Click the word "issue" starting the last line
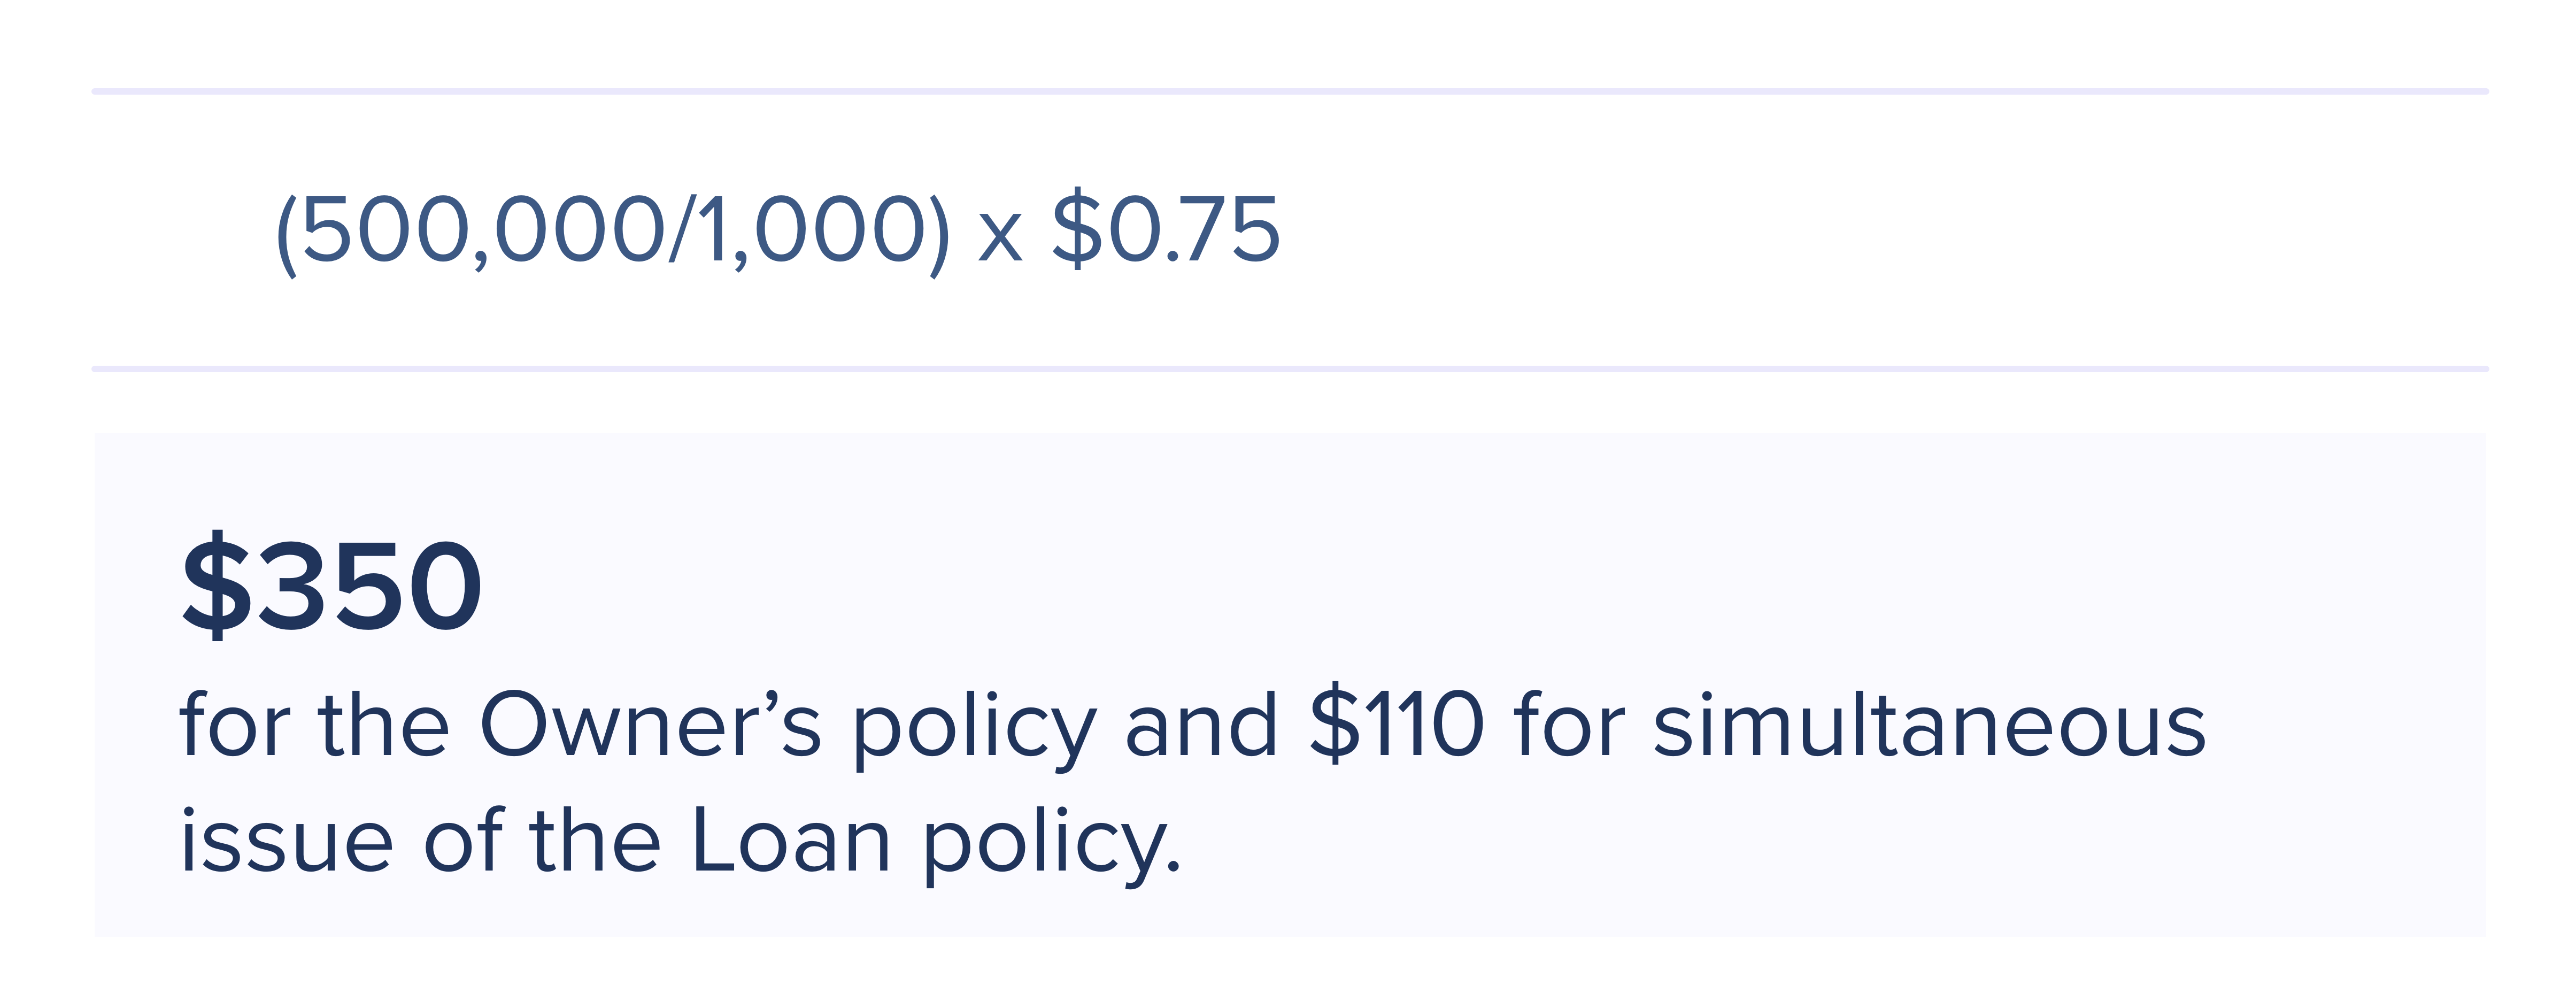This screenshot has width=2576, height=1001. coord(286,841)
